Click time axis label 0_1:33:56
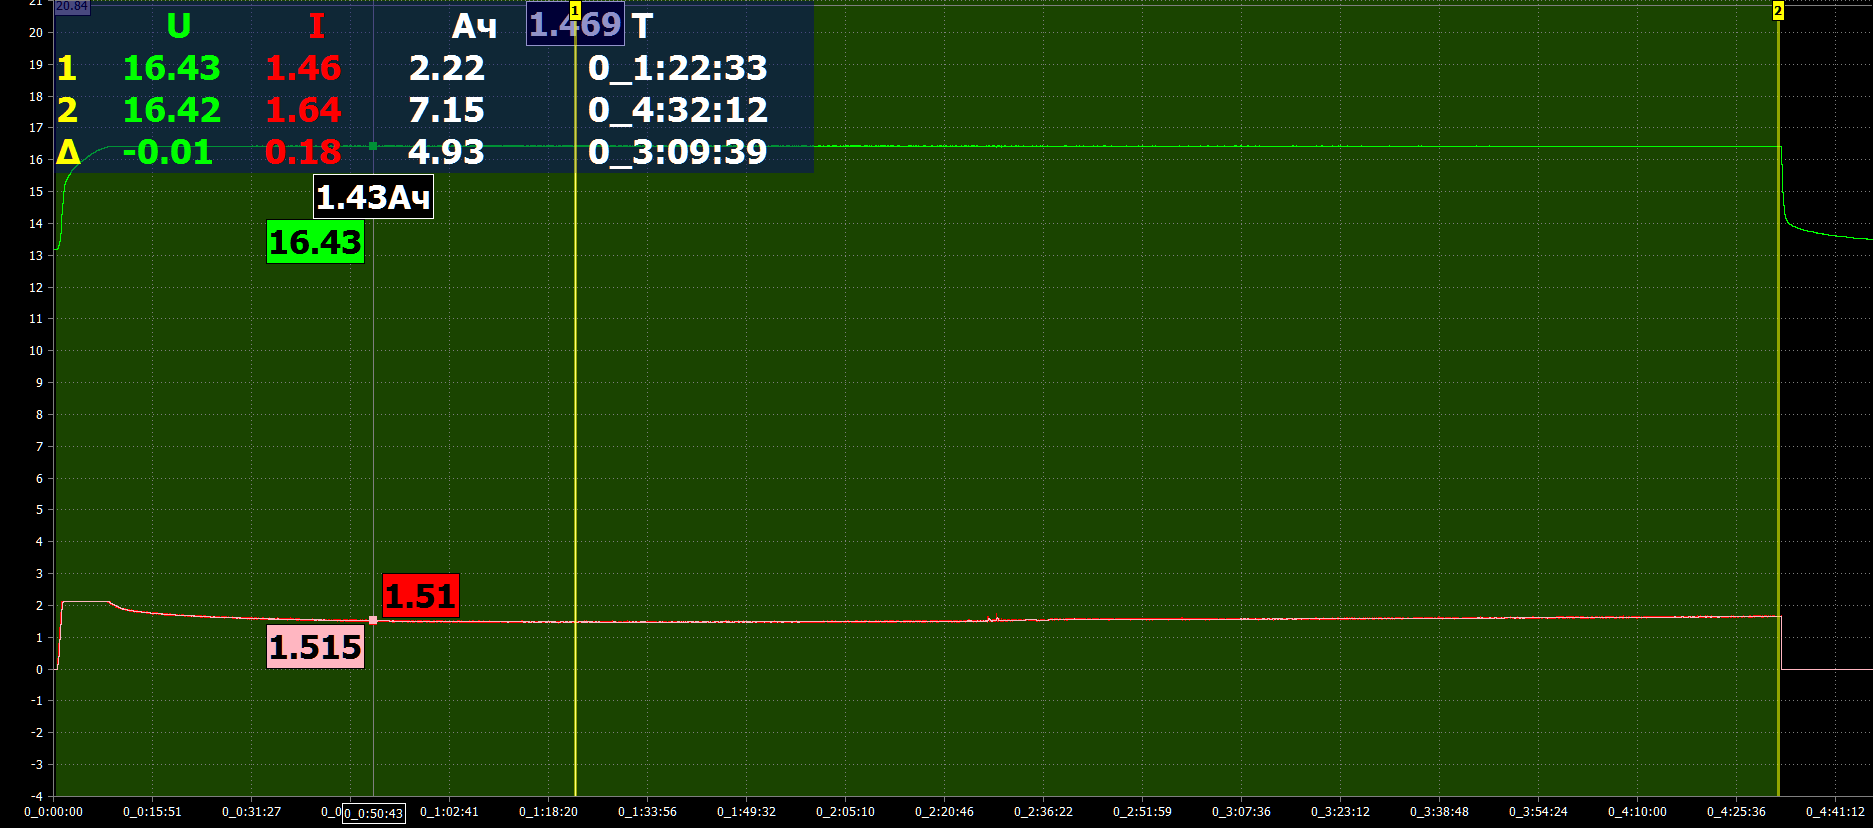Screen dimensions: 1873x828 point(647,812)
